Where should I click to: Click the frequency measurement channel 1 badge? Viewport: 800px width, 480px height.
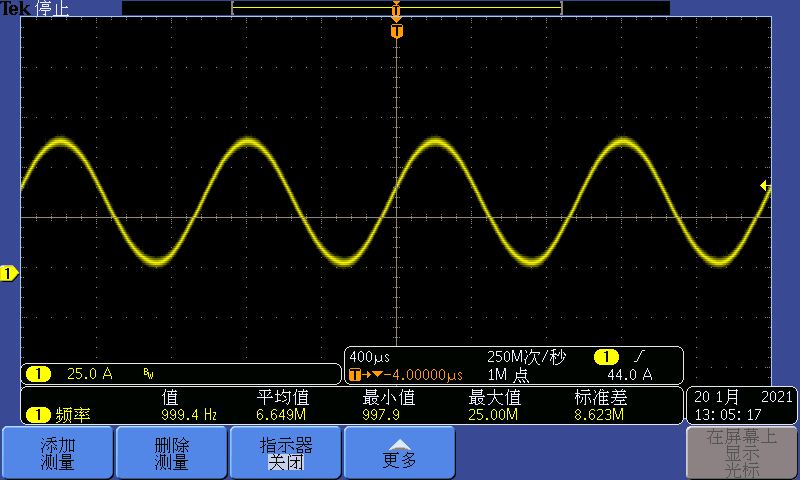(38, 414)
